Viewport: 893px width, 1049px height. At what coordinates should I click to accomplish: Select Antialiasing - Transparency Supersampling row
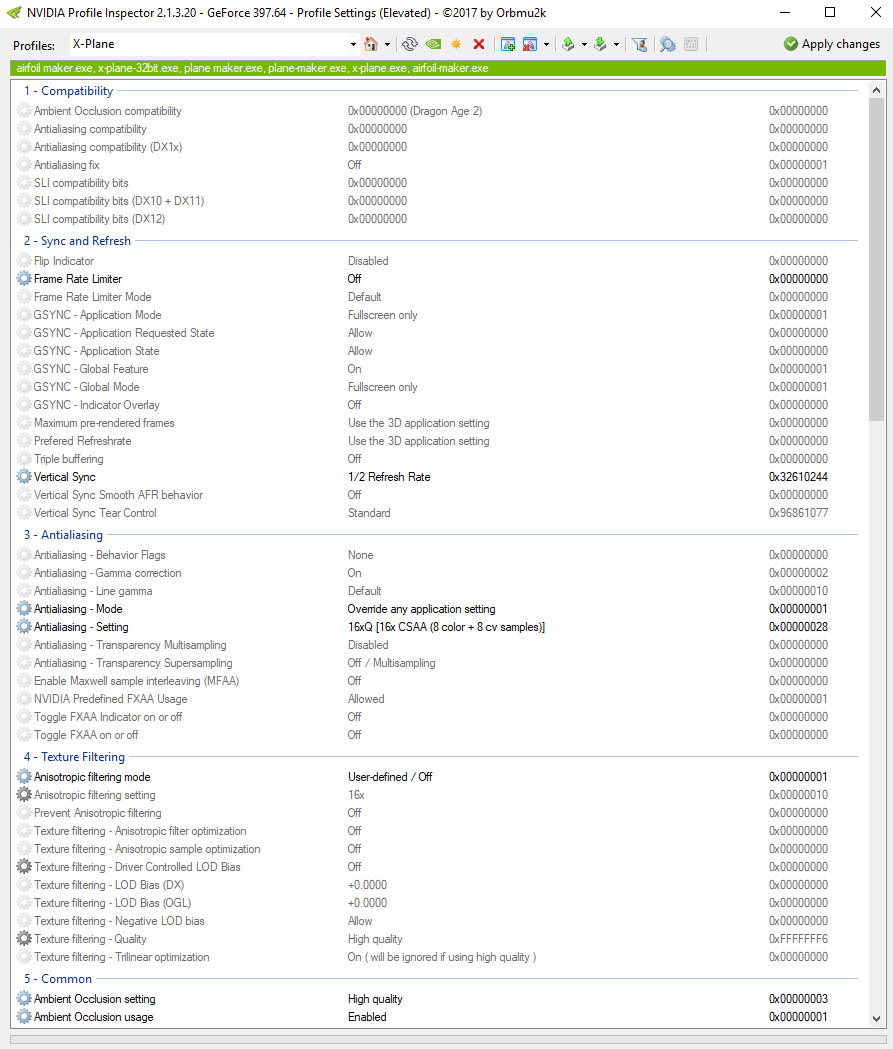tap(439, 663)
